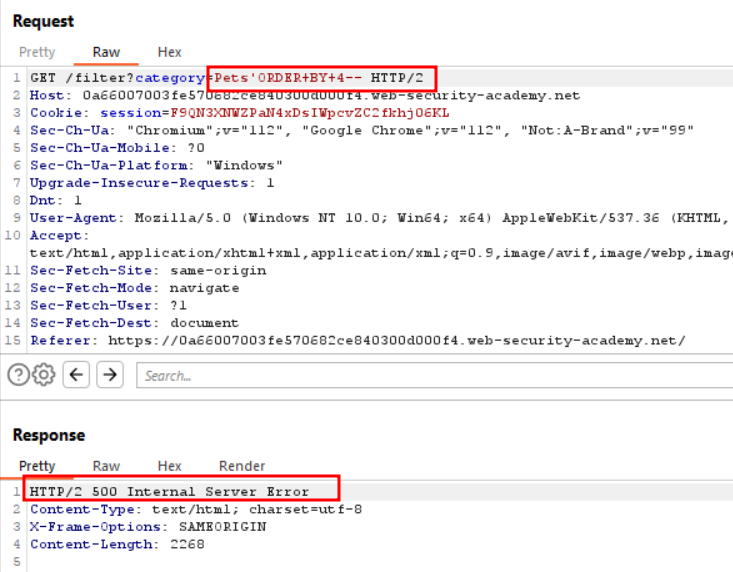Image resolution: width=733 pixels, height=572 pixels.
Task: Switch to the Response Hex tab
Action: [169, 466]
